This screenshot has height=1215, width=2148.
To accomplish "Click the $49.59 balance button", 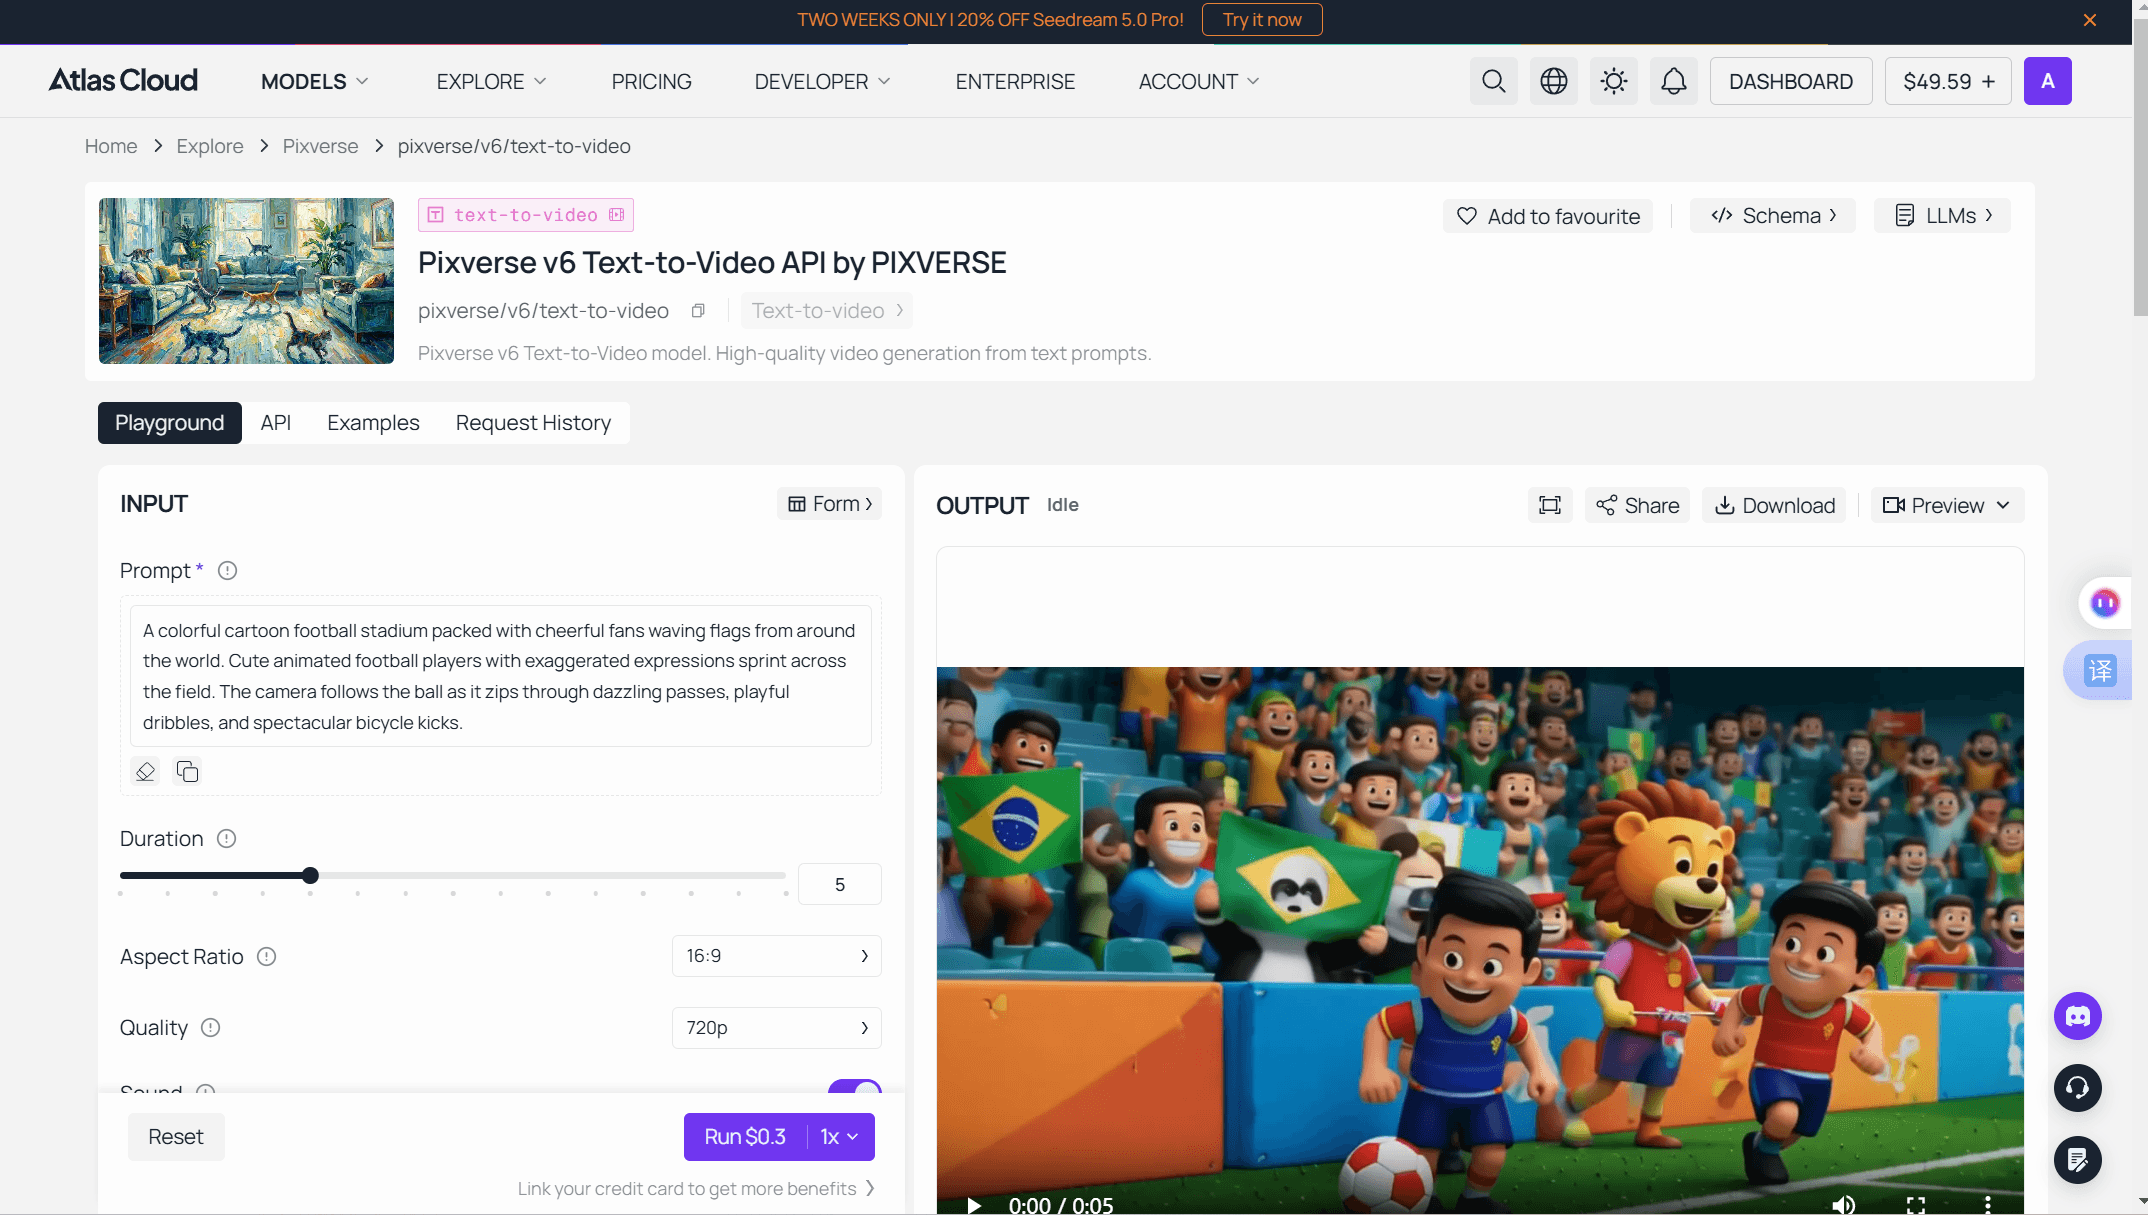I will pos(1947,81).
